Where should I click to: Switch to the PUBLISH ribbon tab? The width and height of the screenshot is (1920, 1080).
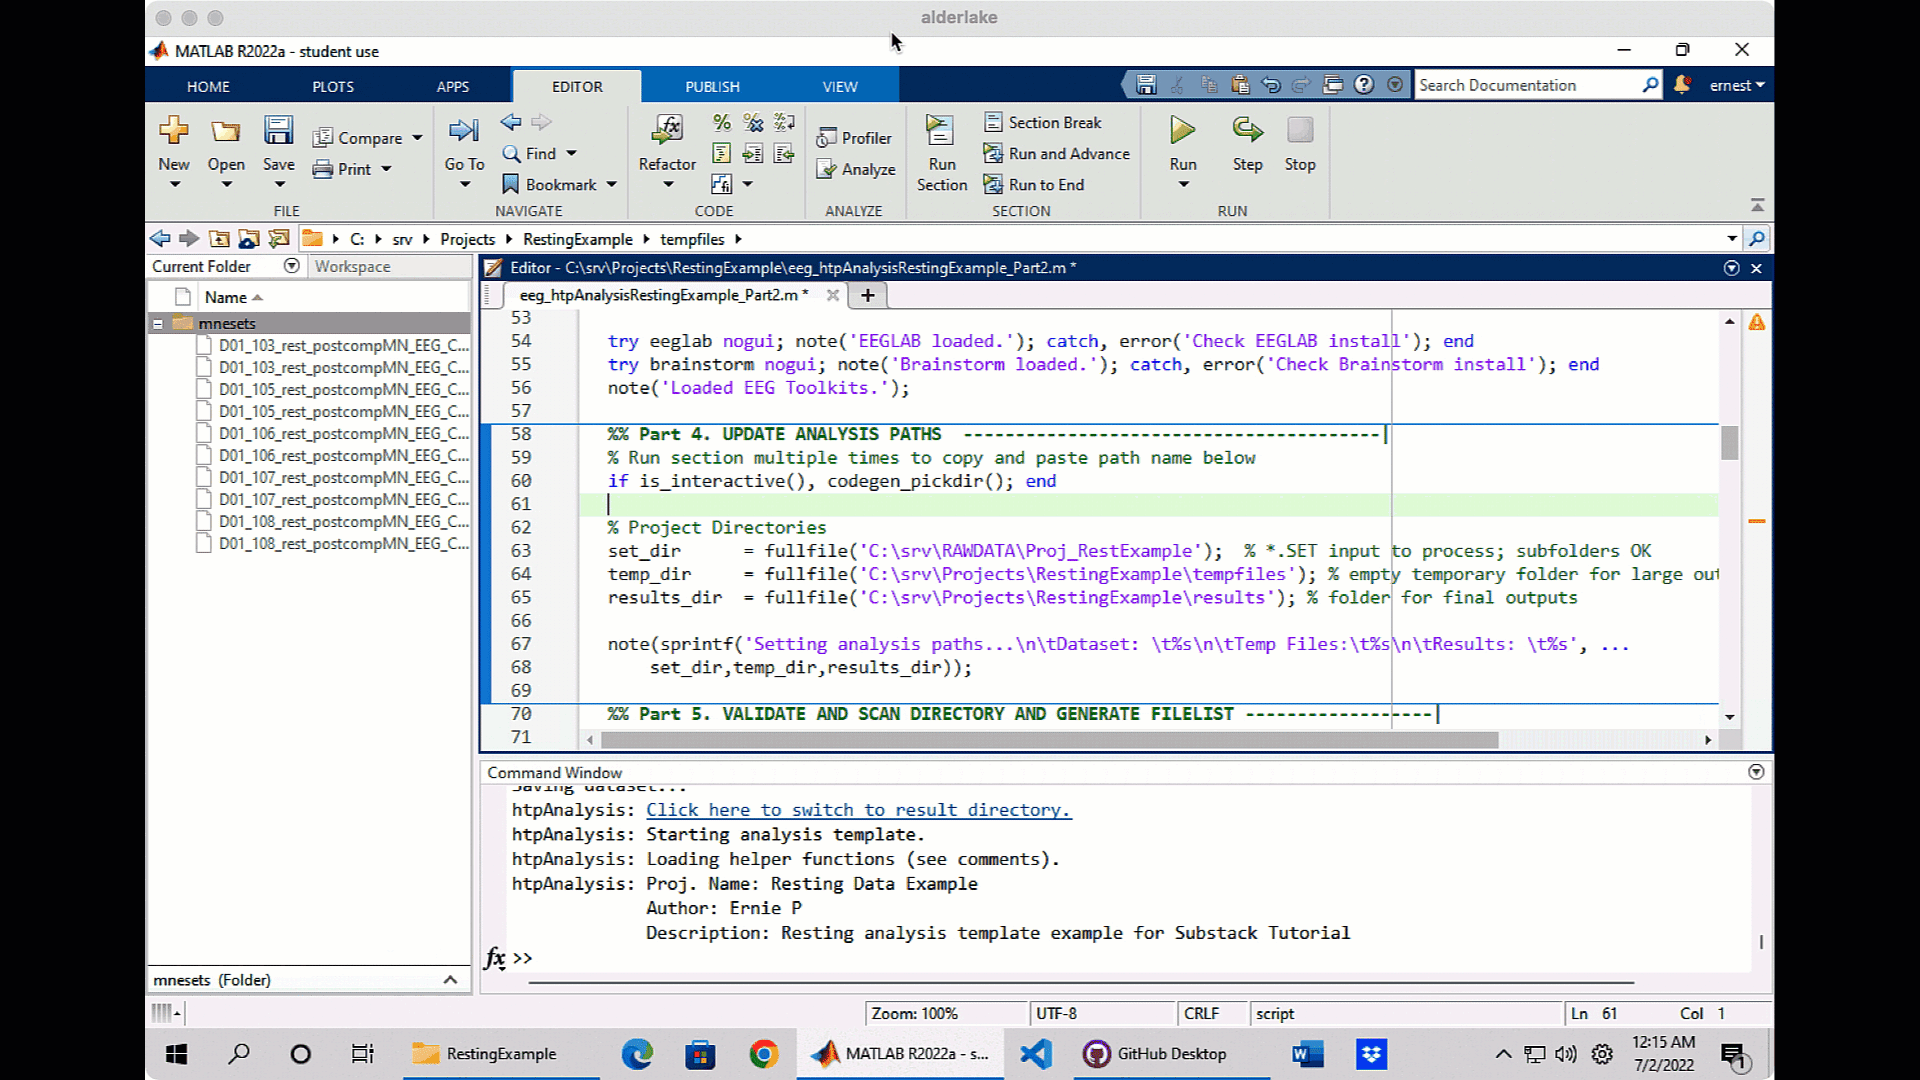712,87
